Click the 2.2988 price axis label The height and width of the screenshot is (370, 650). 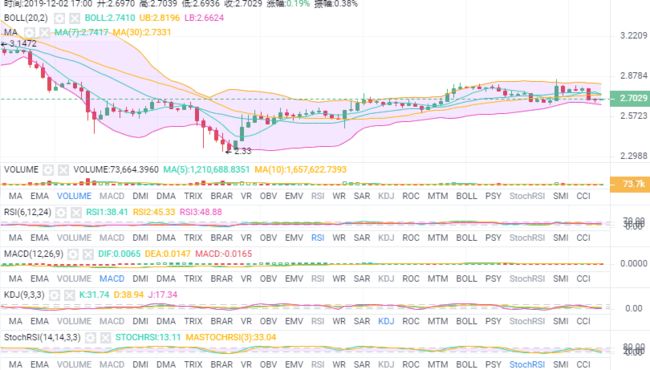634,156
